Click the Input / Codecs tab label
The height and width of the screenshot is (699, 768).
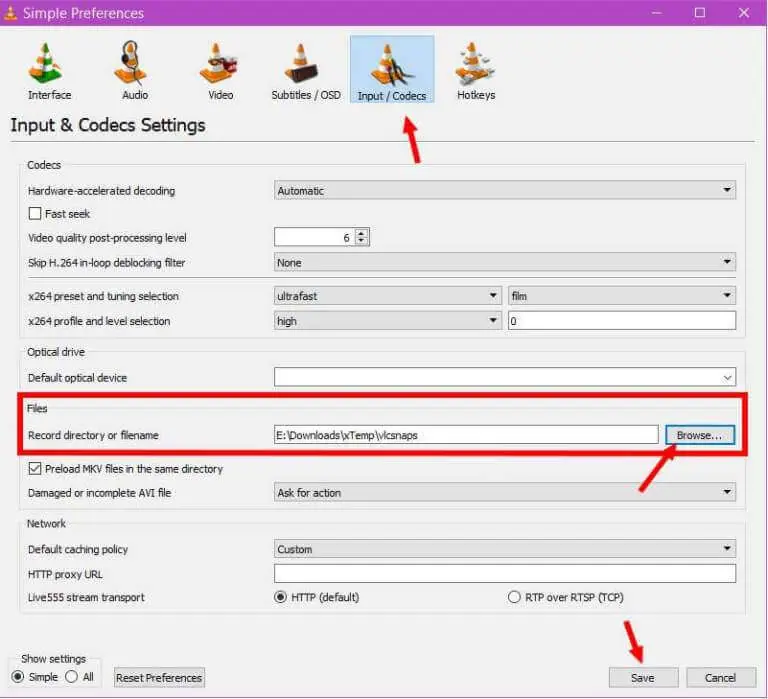(392, 96)
